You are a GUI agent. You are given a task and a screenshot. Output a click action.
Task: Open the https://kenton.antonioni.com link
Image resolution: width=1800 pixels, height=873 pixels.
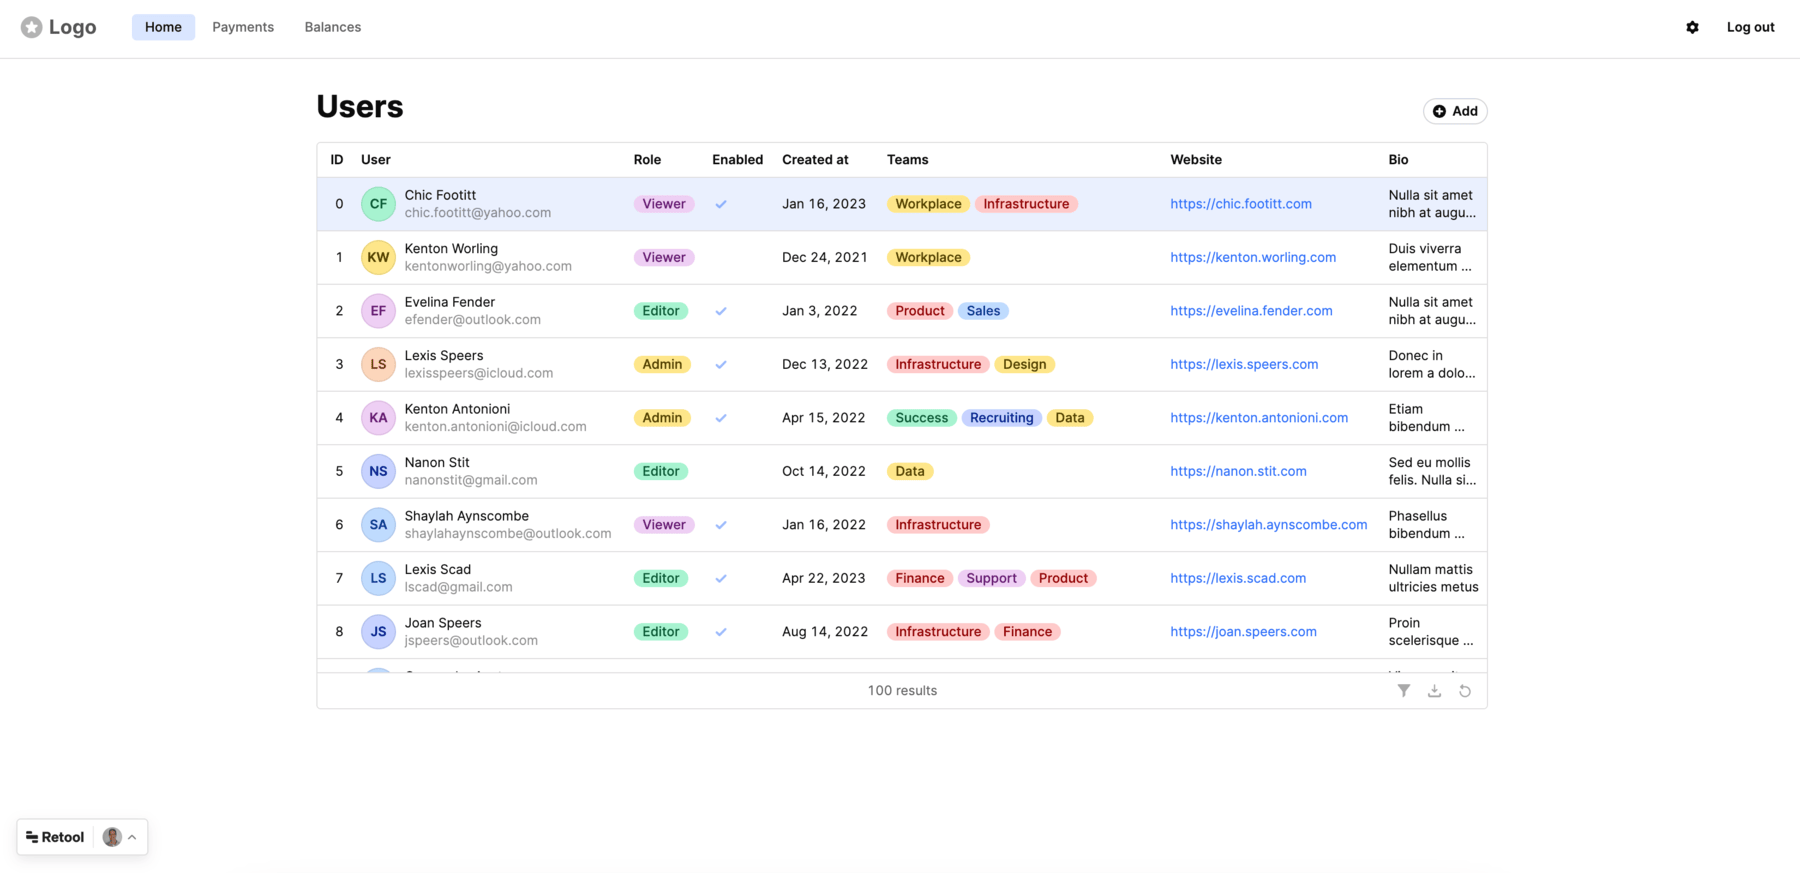tap(1259, 418)
